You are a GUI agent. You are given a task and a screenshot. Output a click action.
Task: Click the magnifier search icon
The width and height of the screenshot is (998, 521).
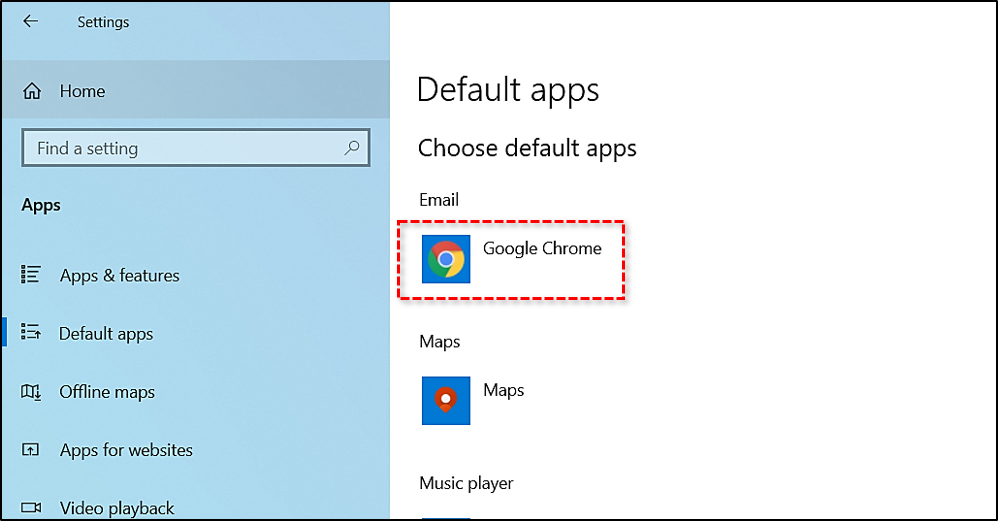point(351,148)
